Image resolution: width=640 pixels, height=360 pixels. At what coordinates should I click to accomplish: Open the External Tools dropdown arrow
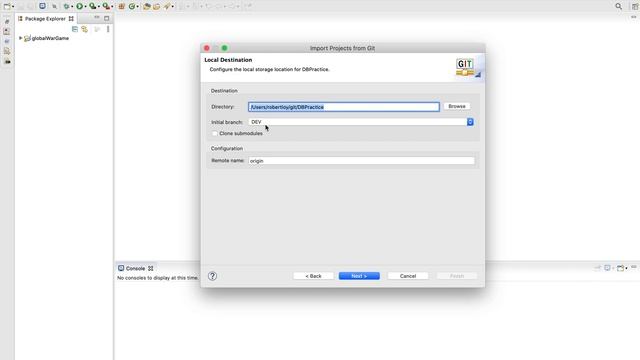[112, 7]
